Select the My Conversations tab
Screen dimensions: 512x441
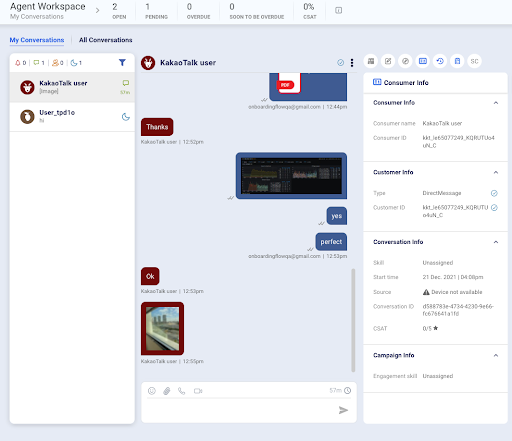(x=37, y=40)
